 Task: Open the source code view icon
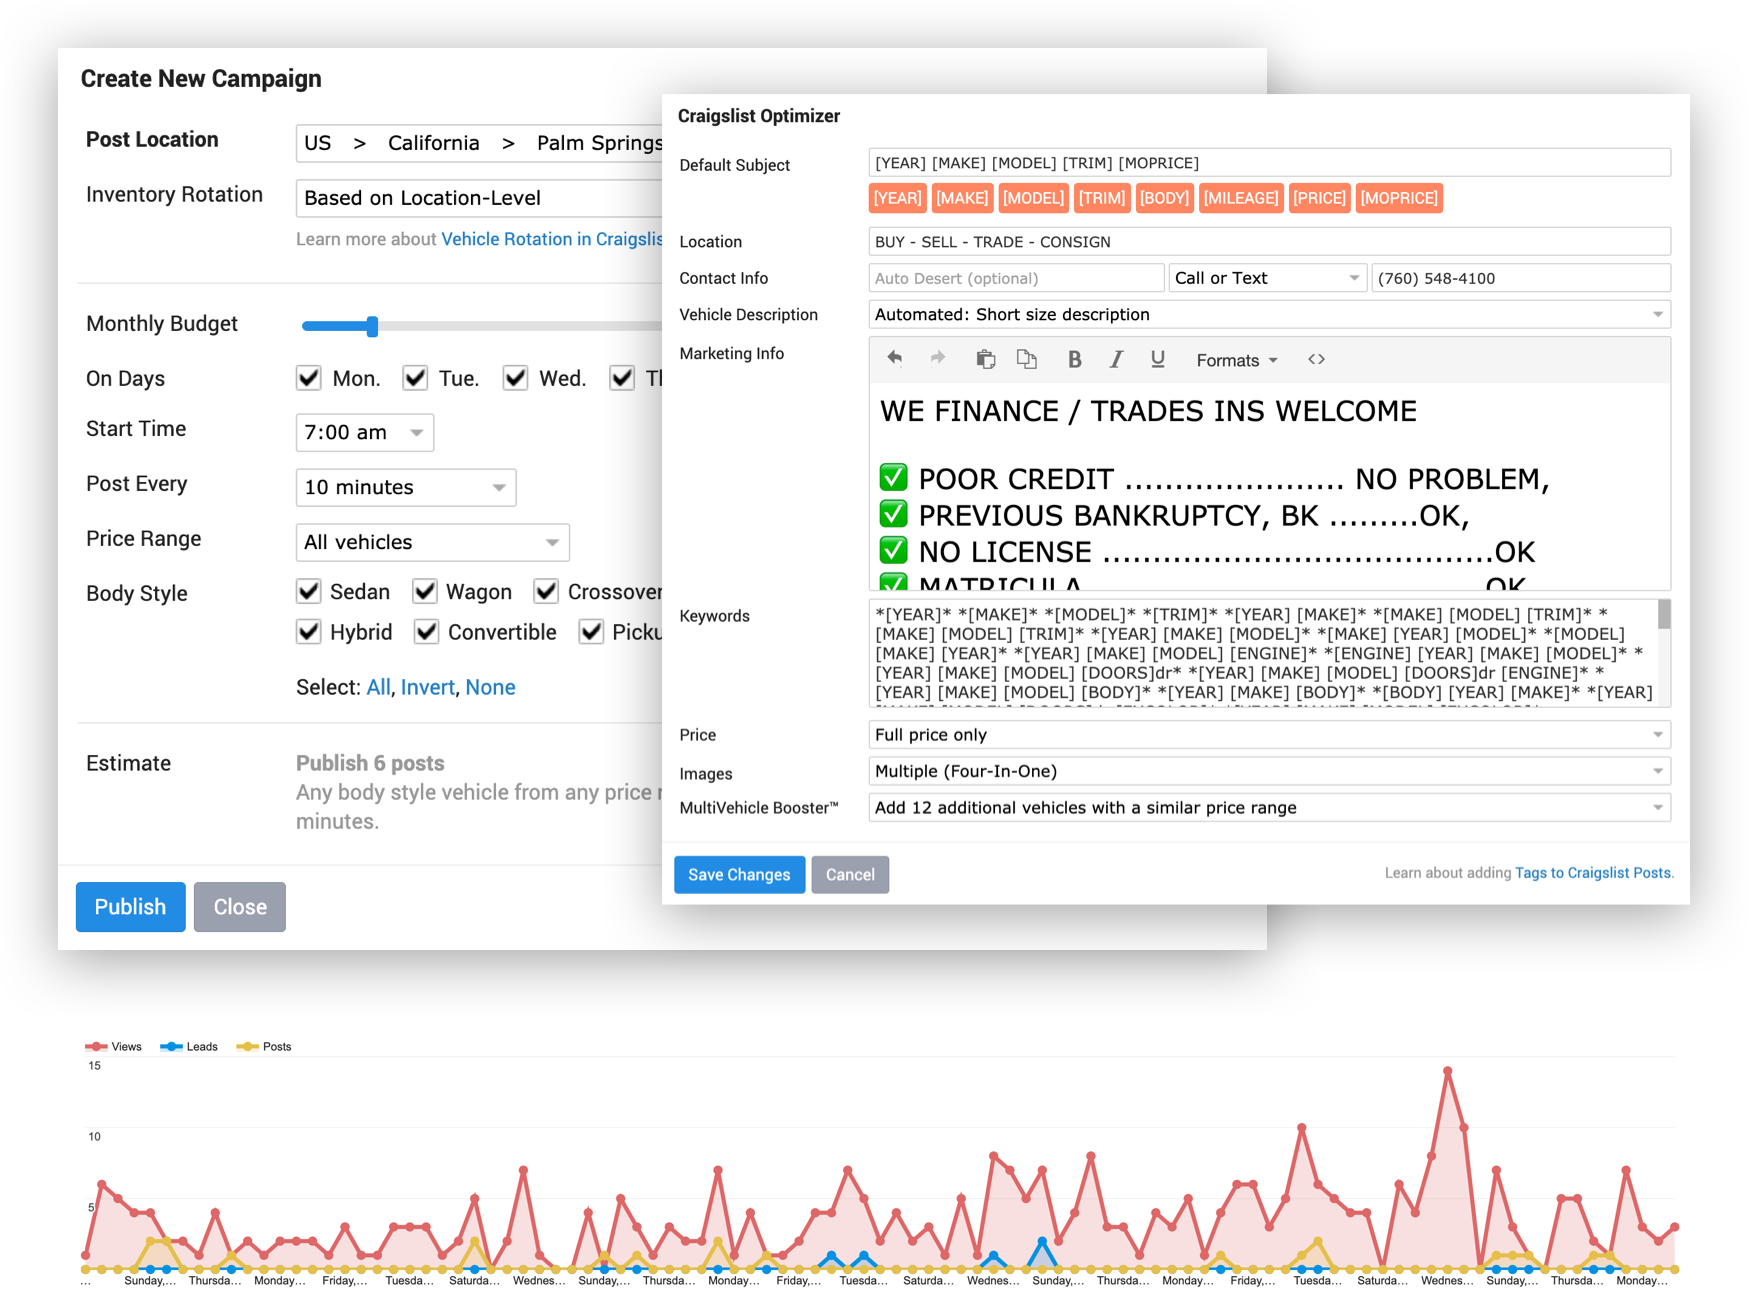pyautogui.click(x=1316, y=359)
